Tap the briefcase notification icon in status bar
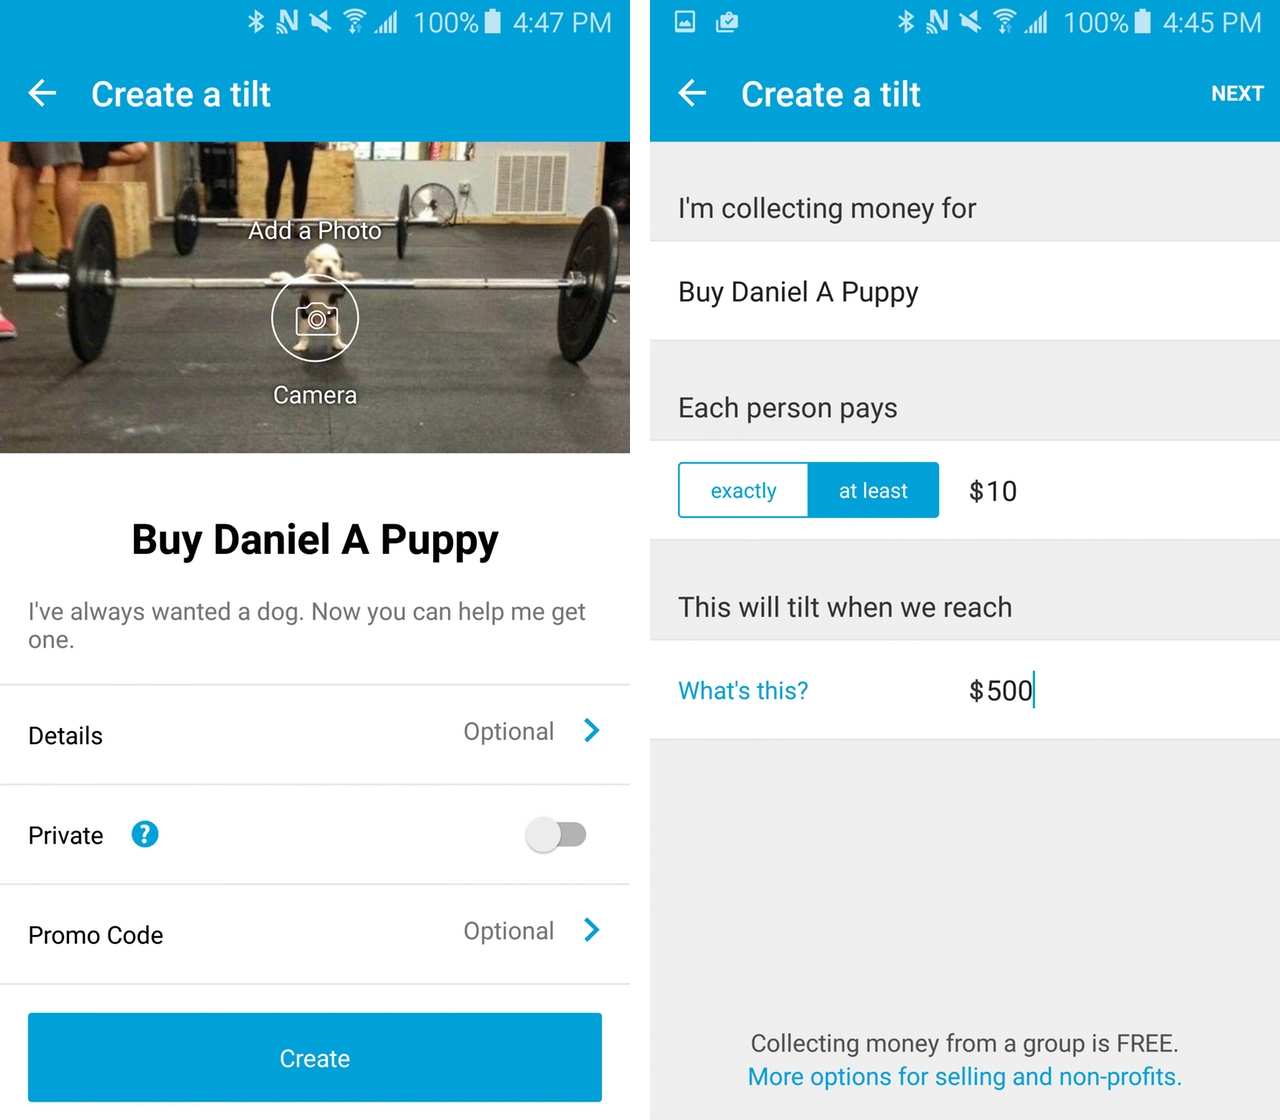The width and height of the screenshot is (1280, 1120). click(x=727, y=22)
